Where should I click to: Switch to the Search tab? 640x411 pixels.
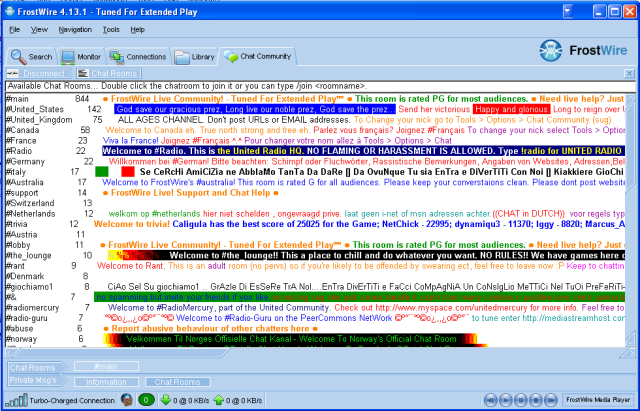click(x=31, y=57)
